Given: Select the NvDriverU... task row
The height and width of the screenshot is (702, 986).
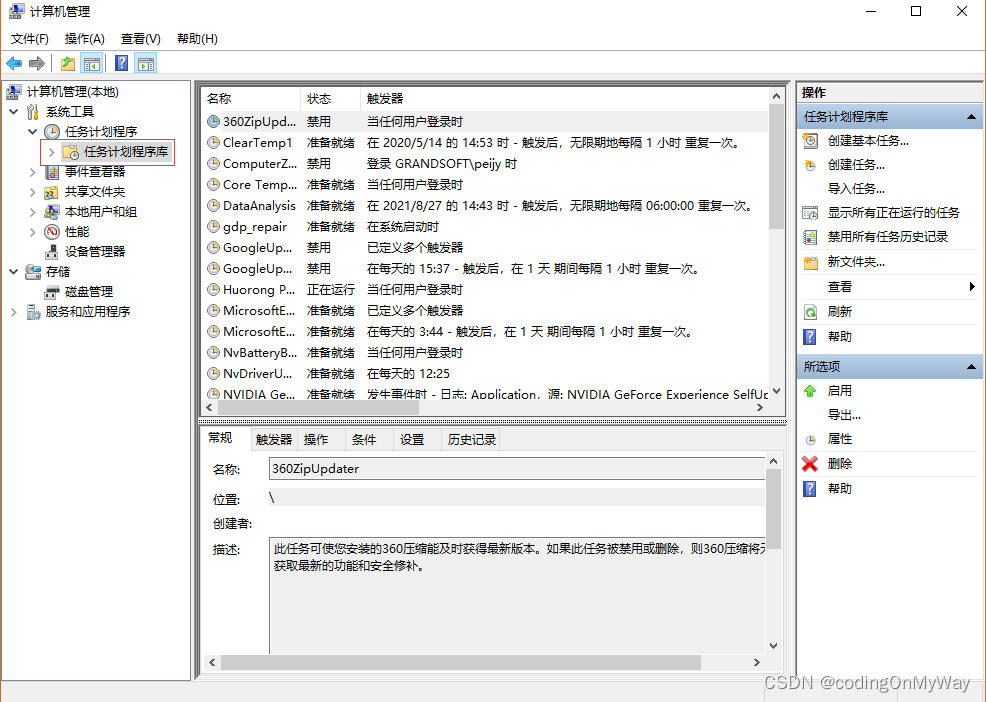Looking at the screenshot, I should click(x=484, y=374).
